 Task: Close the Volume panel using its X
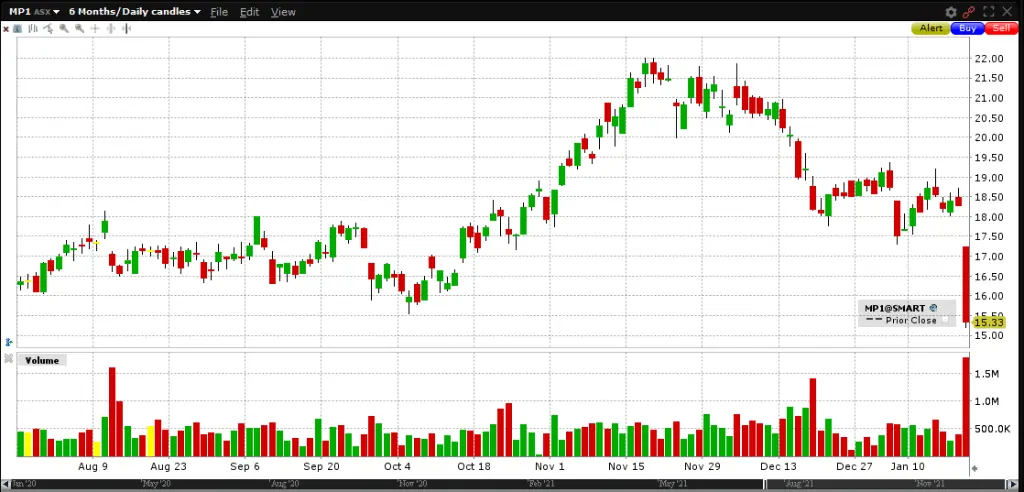9,360
